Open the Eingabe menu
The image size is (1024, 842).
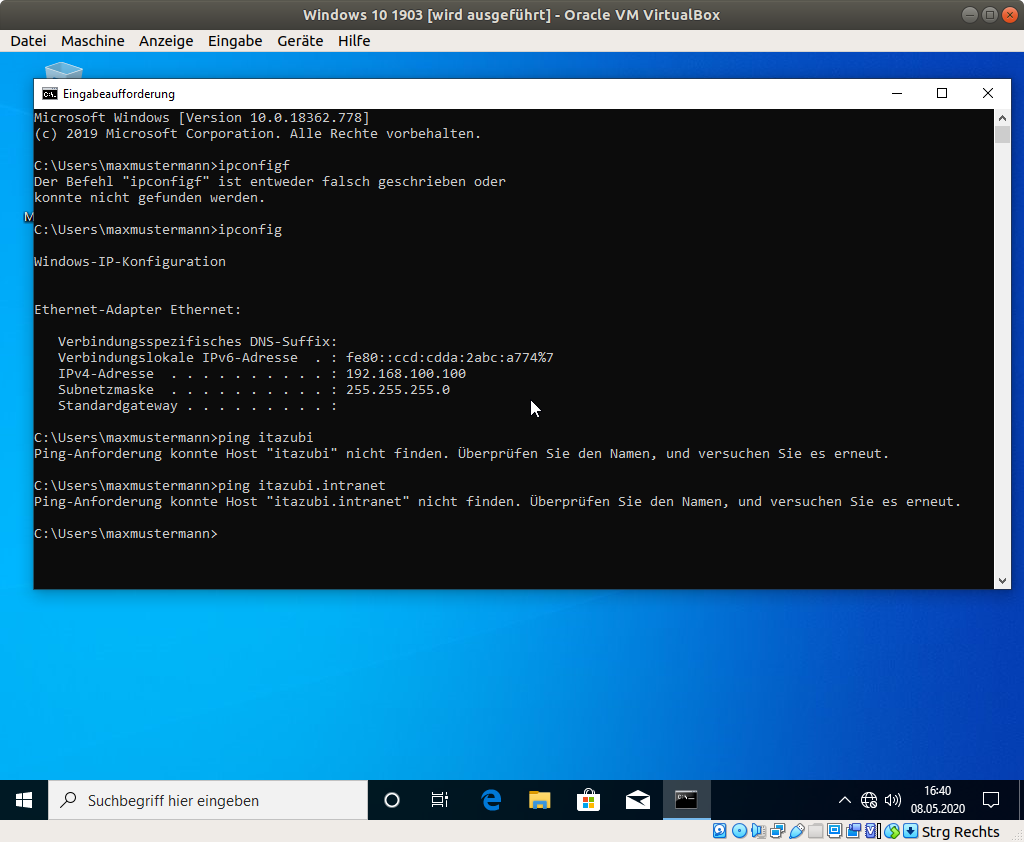coord(235,40)
